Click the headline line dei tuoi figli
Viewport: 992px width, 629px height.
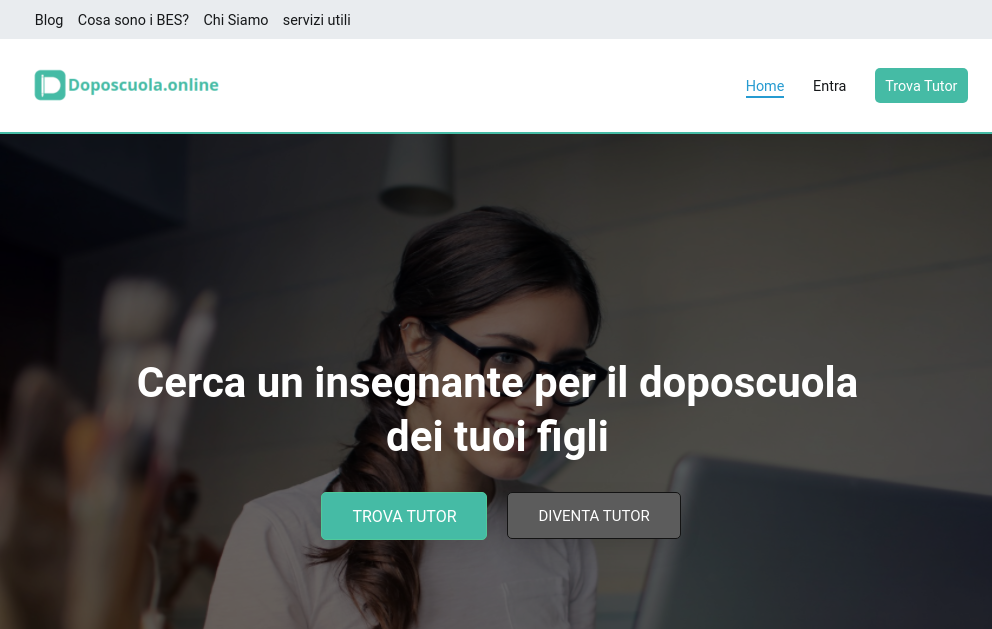pyautogui.click(x=497, y=437)
